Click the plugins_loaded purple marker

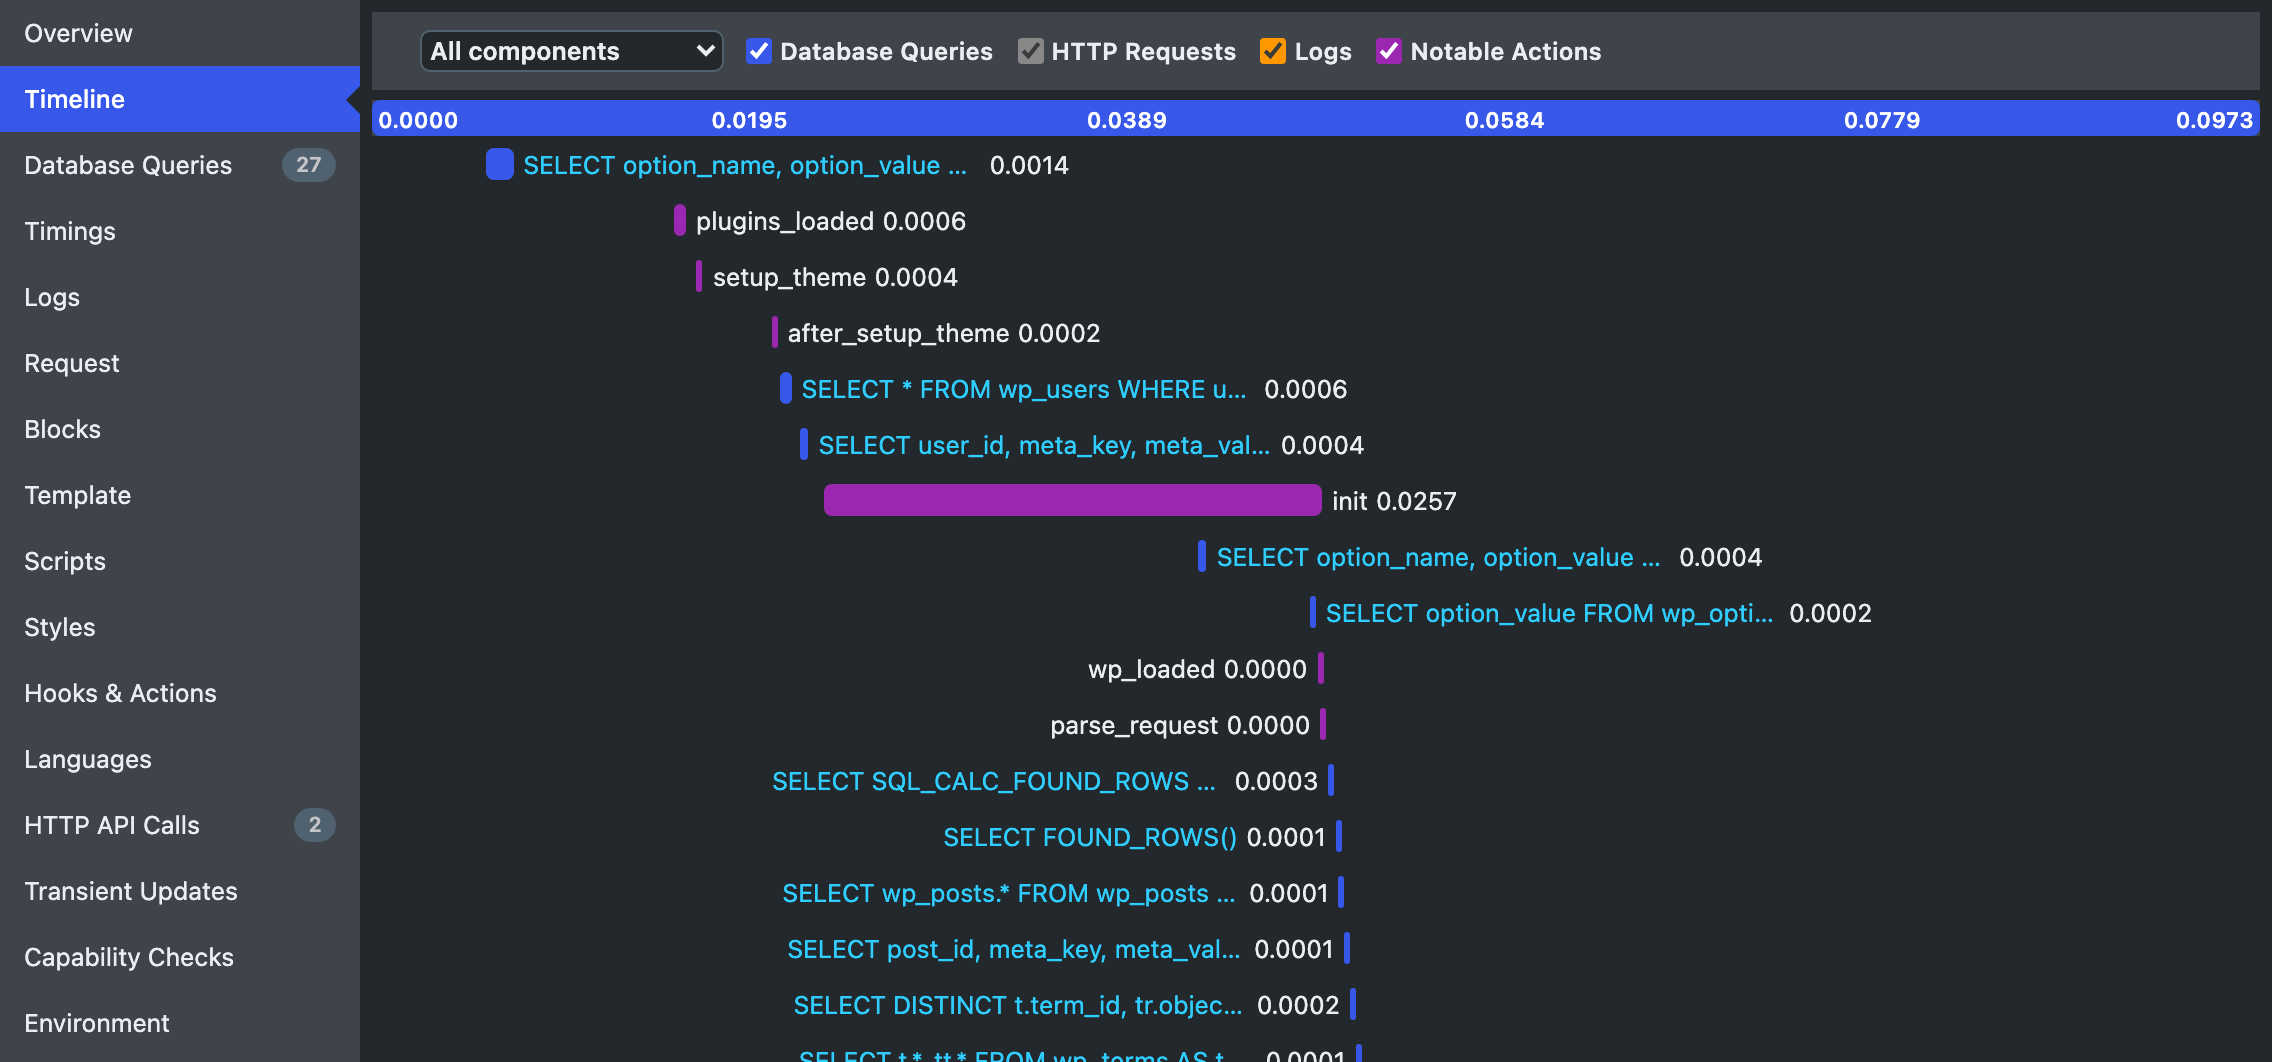click(x=680, y=220)
